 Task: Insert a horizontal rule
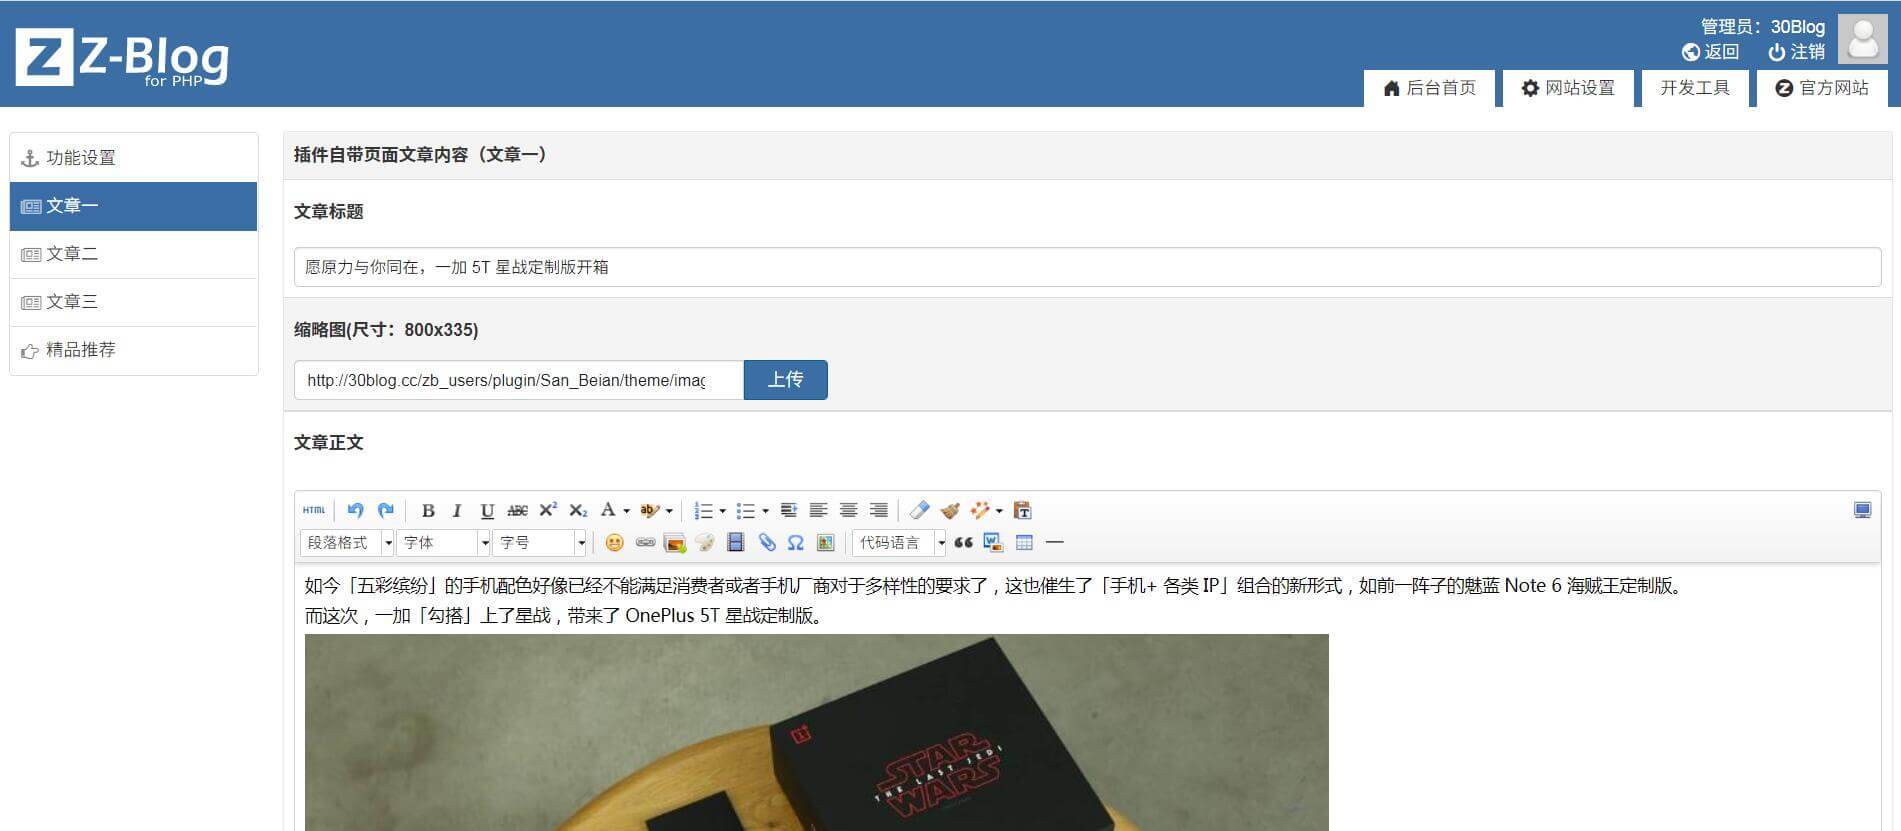pyautogui.click(x=1054, y=542)
